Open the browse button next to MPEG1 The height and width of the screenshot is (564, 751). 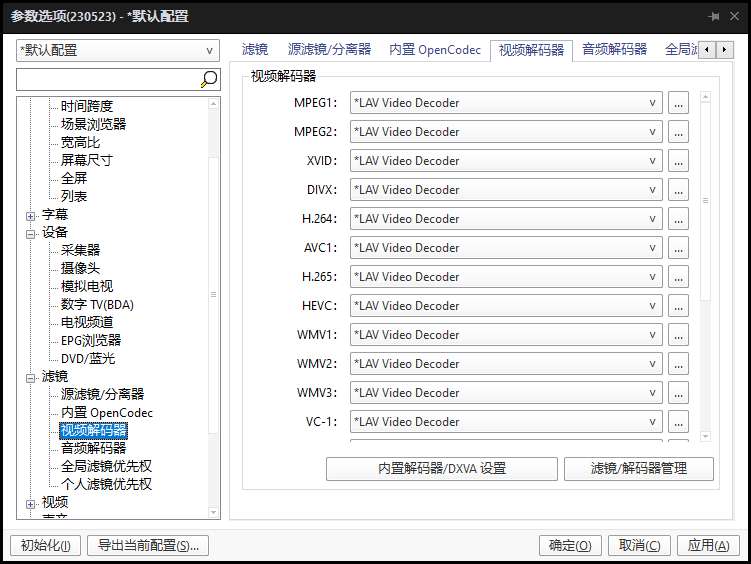coord(678,103)
